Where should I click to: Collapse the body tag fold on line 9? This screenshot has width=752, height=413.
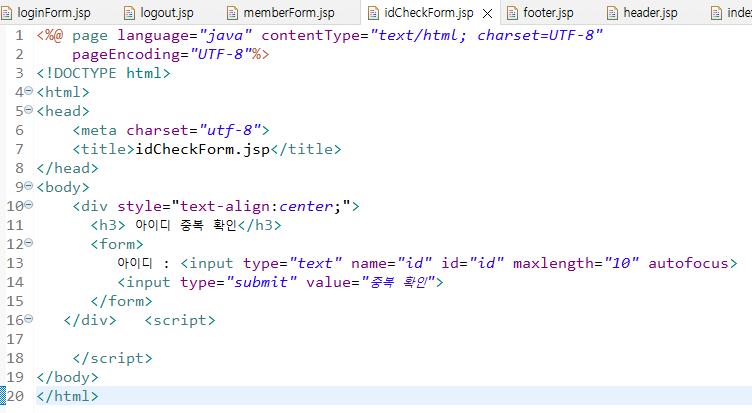click(x=29, y=186)
